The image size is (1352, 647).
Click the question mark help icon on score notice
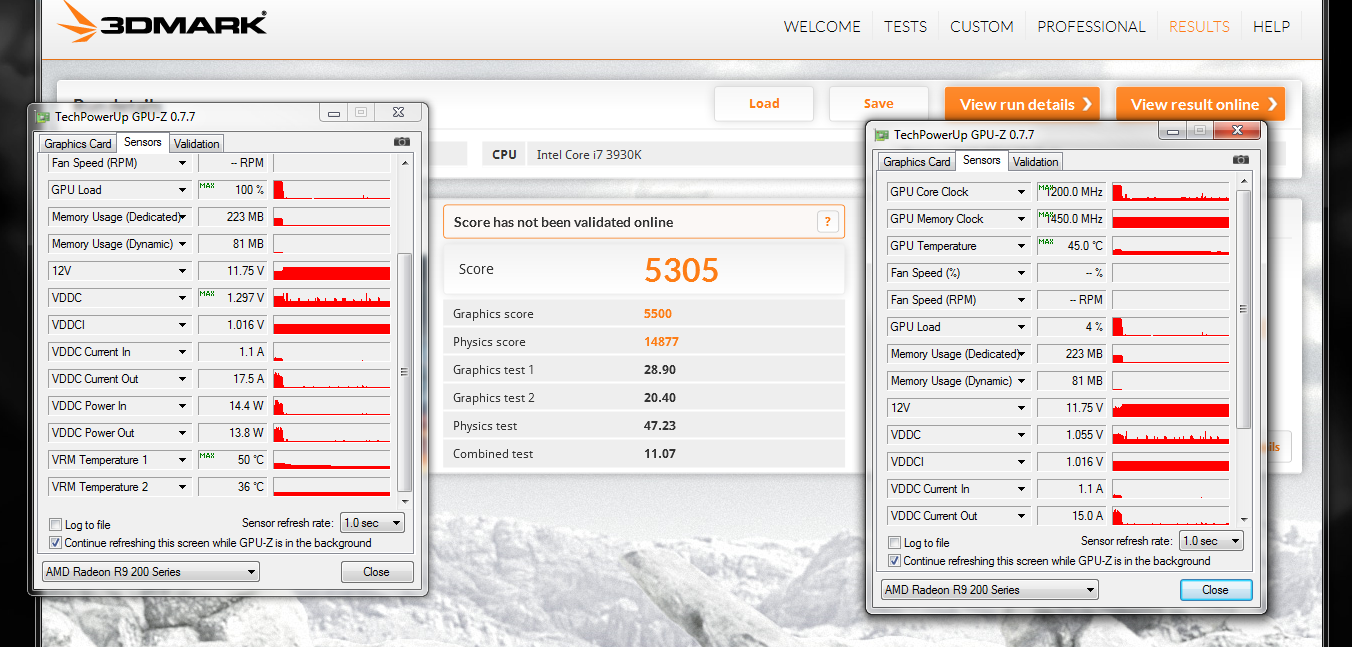tap(827, 222)
